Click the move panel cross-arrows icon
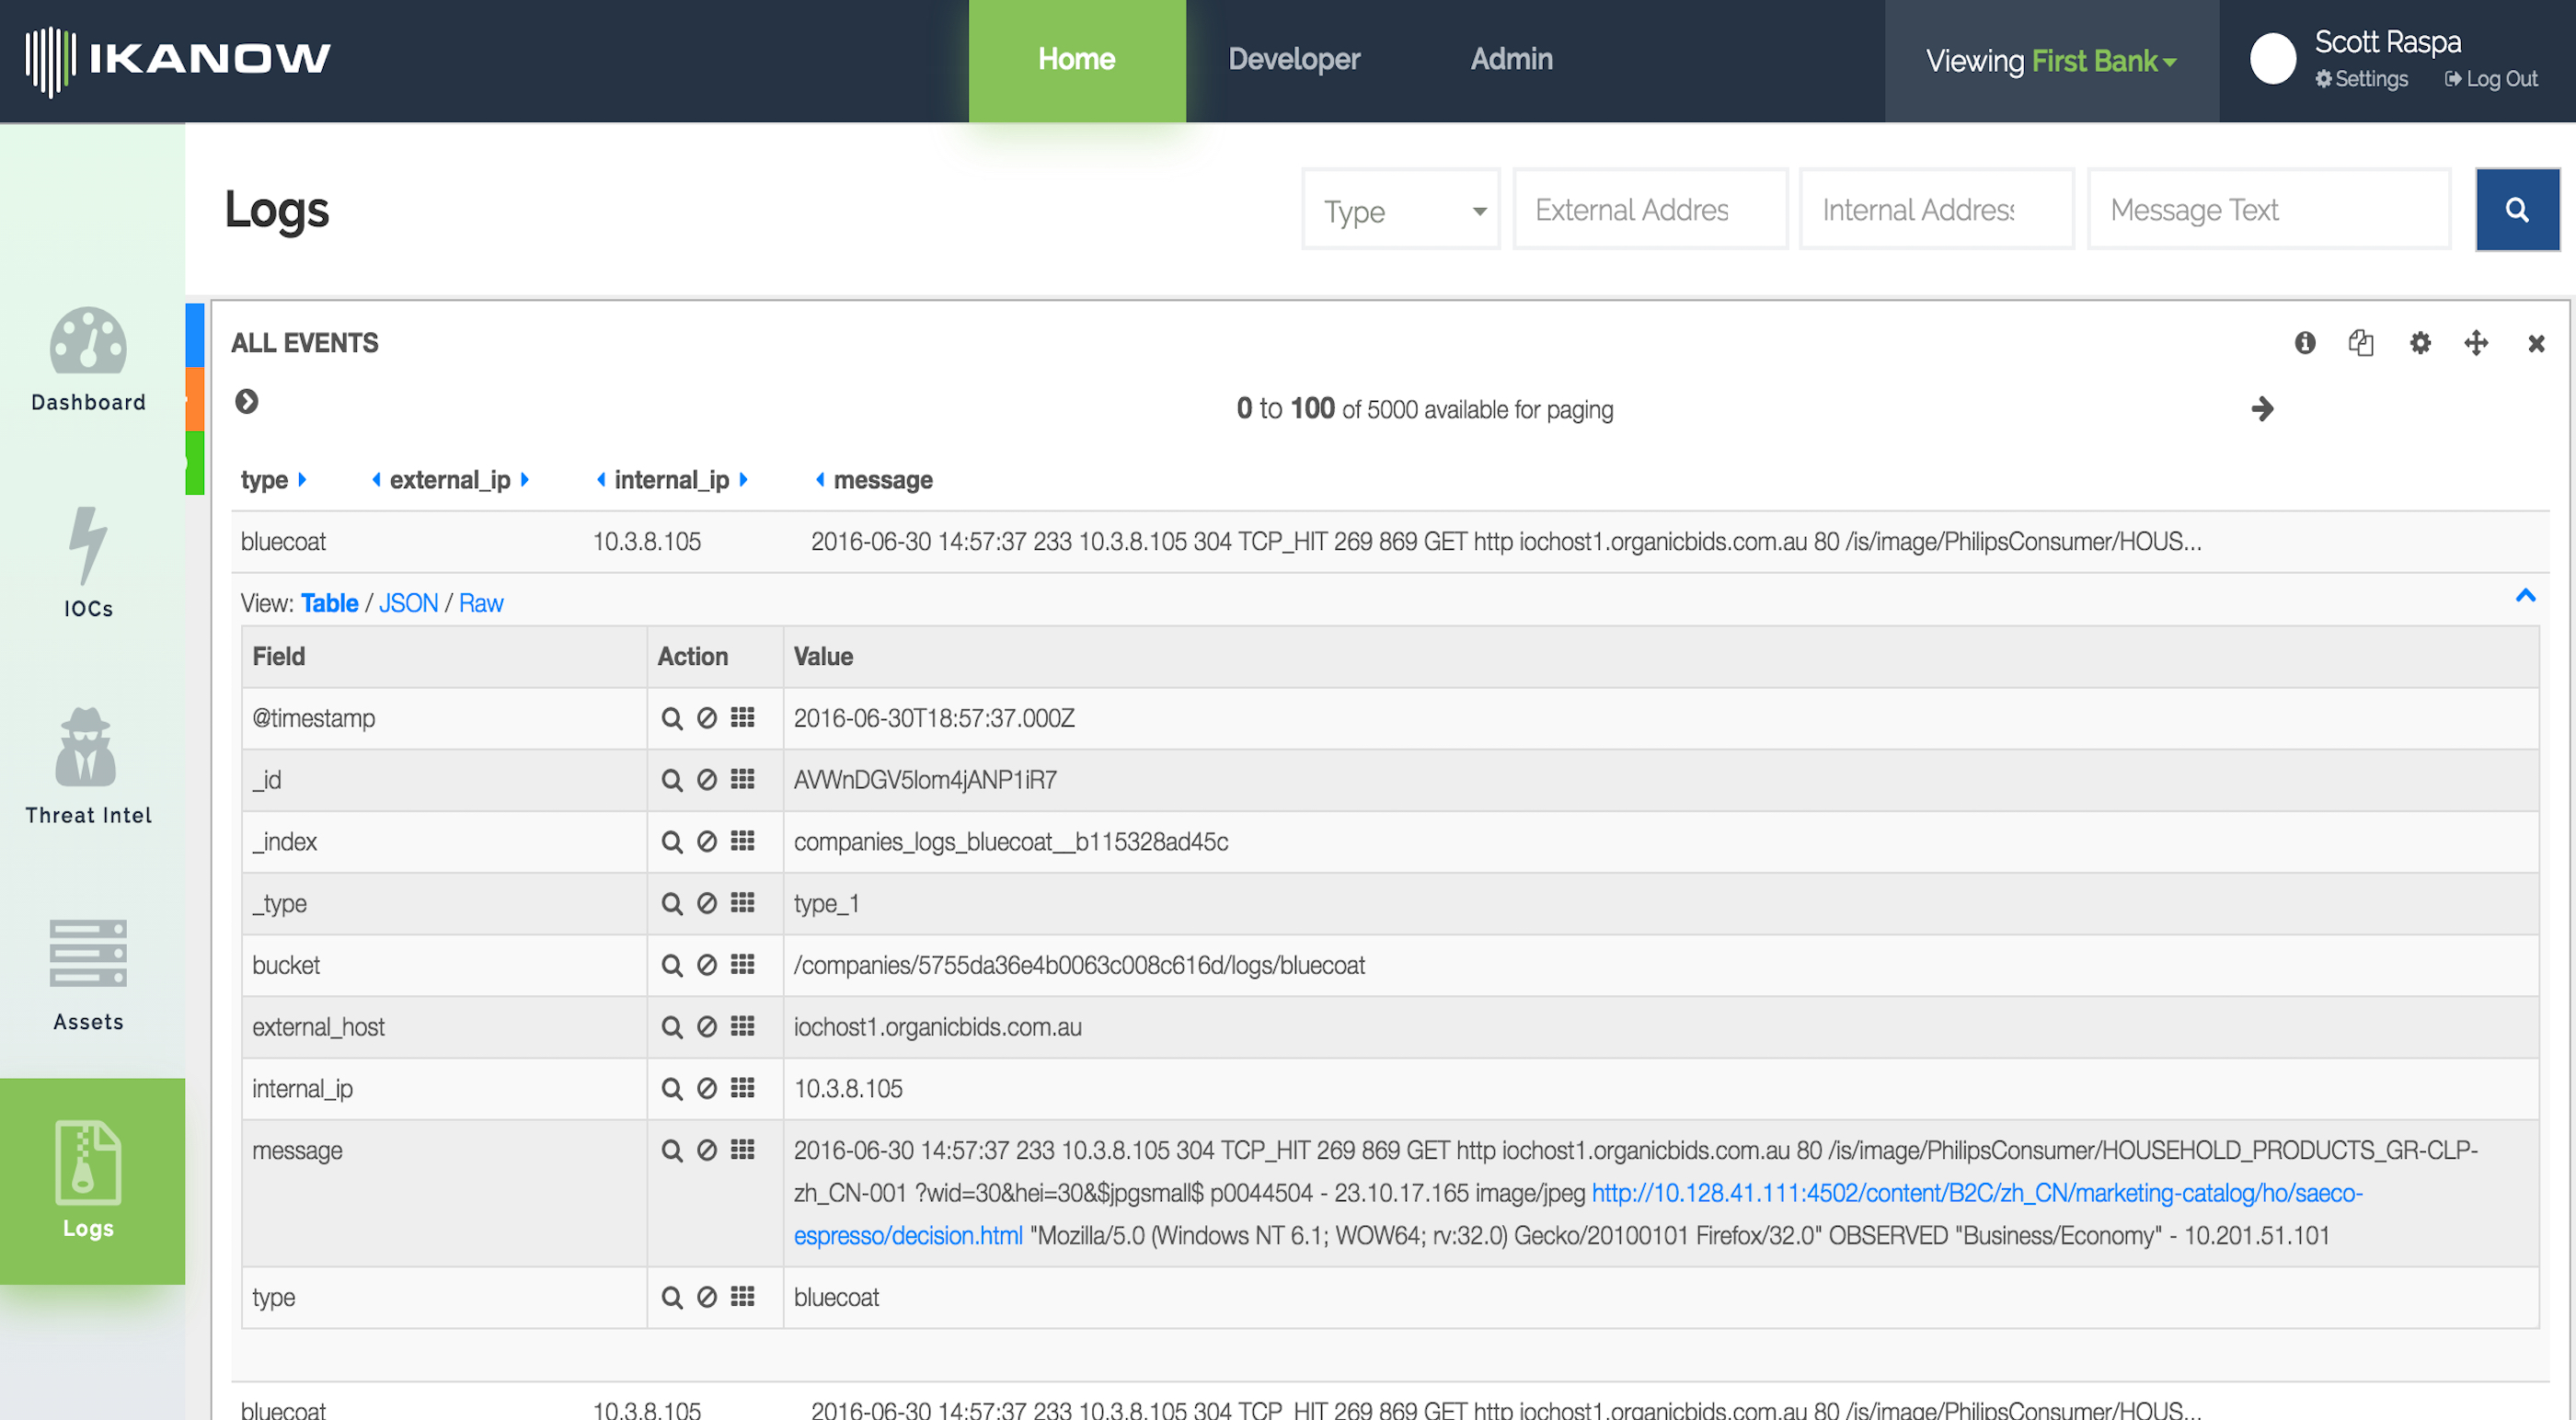 [x=2476, y=343]
